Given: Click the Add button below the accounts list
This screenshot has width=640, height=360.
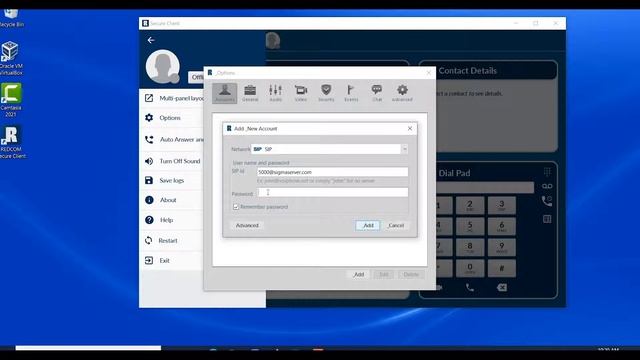Looking at the screenshot, I should pos(358,274).
